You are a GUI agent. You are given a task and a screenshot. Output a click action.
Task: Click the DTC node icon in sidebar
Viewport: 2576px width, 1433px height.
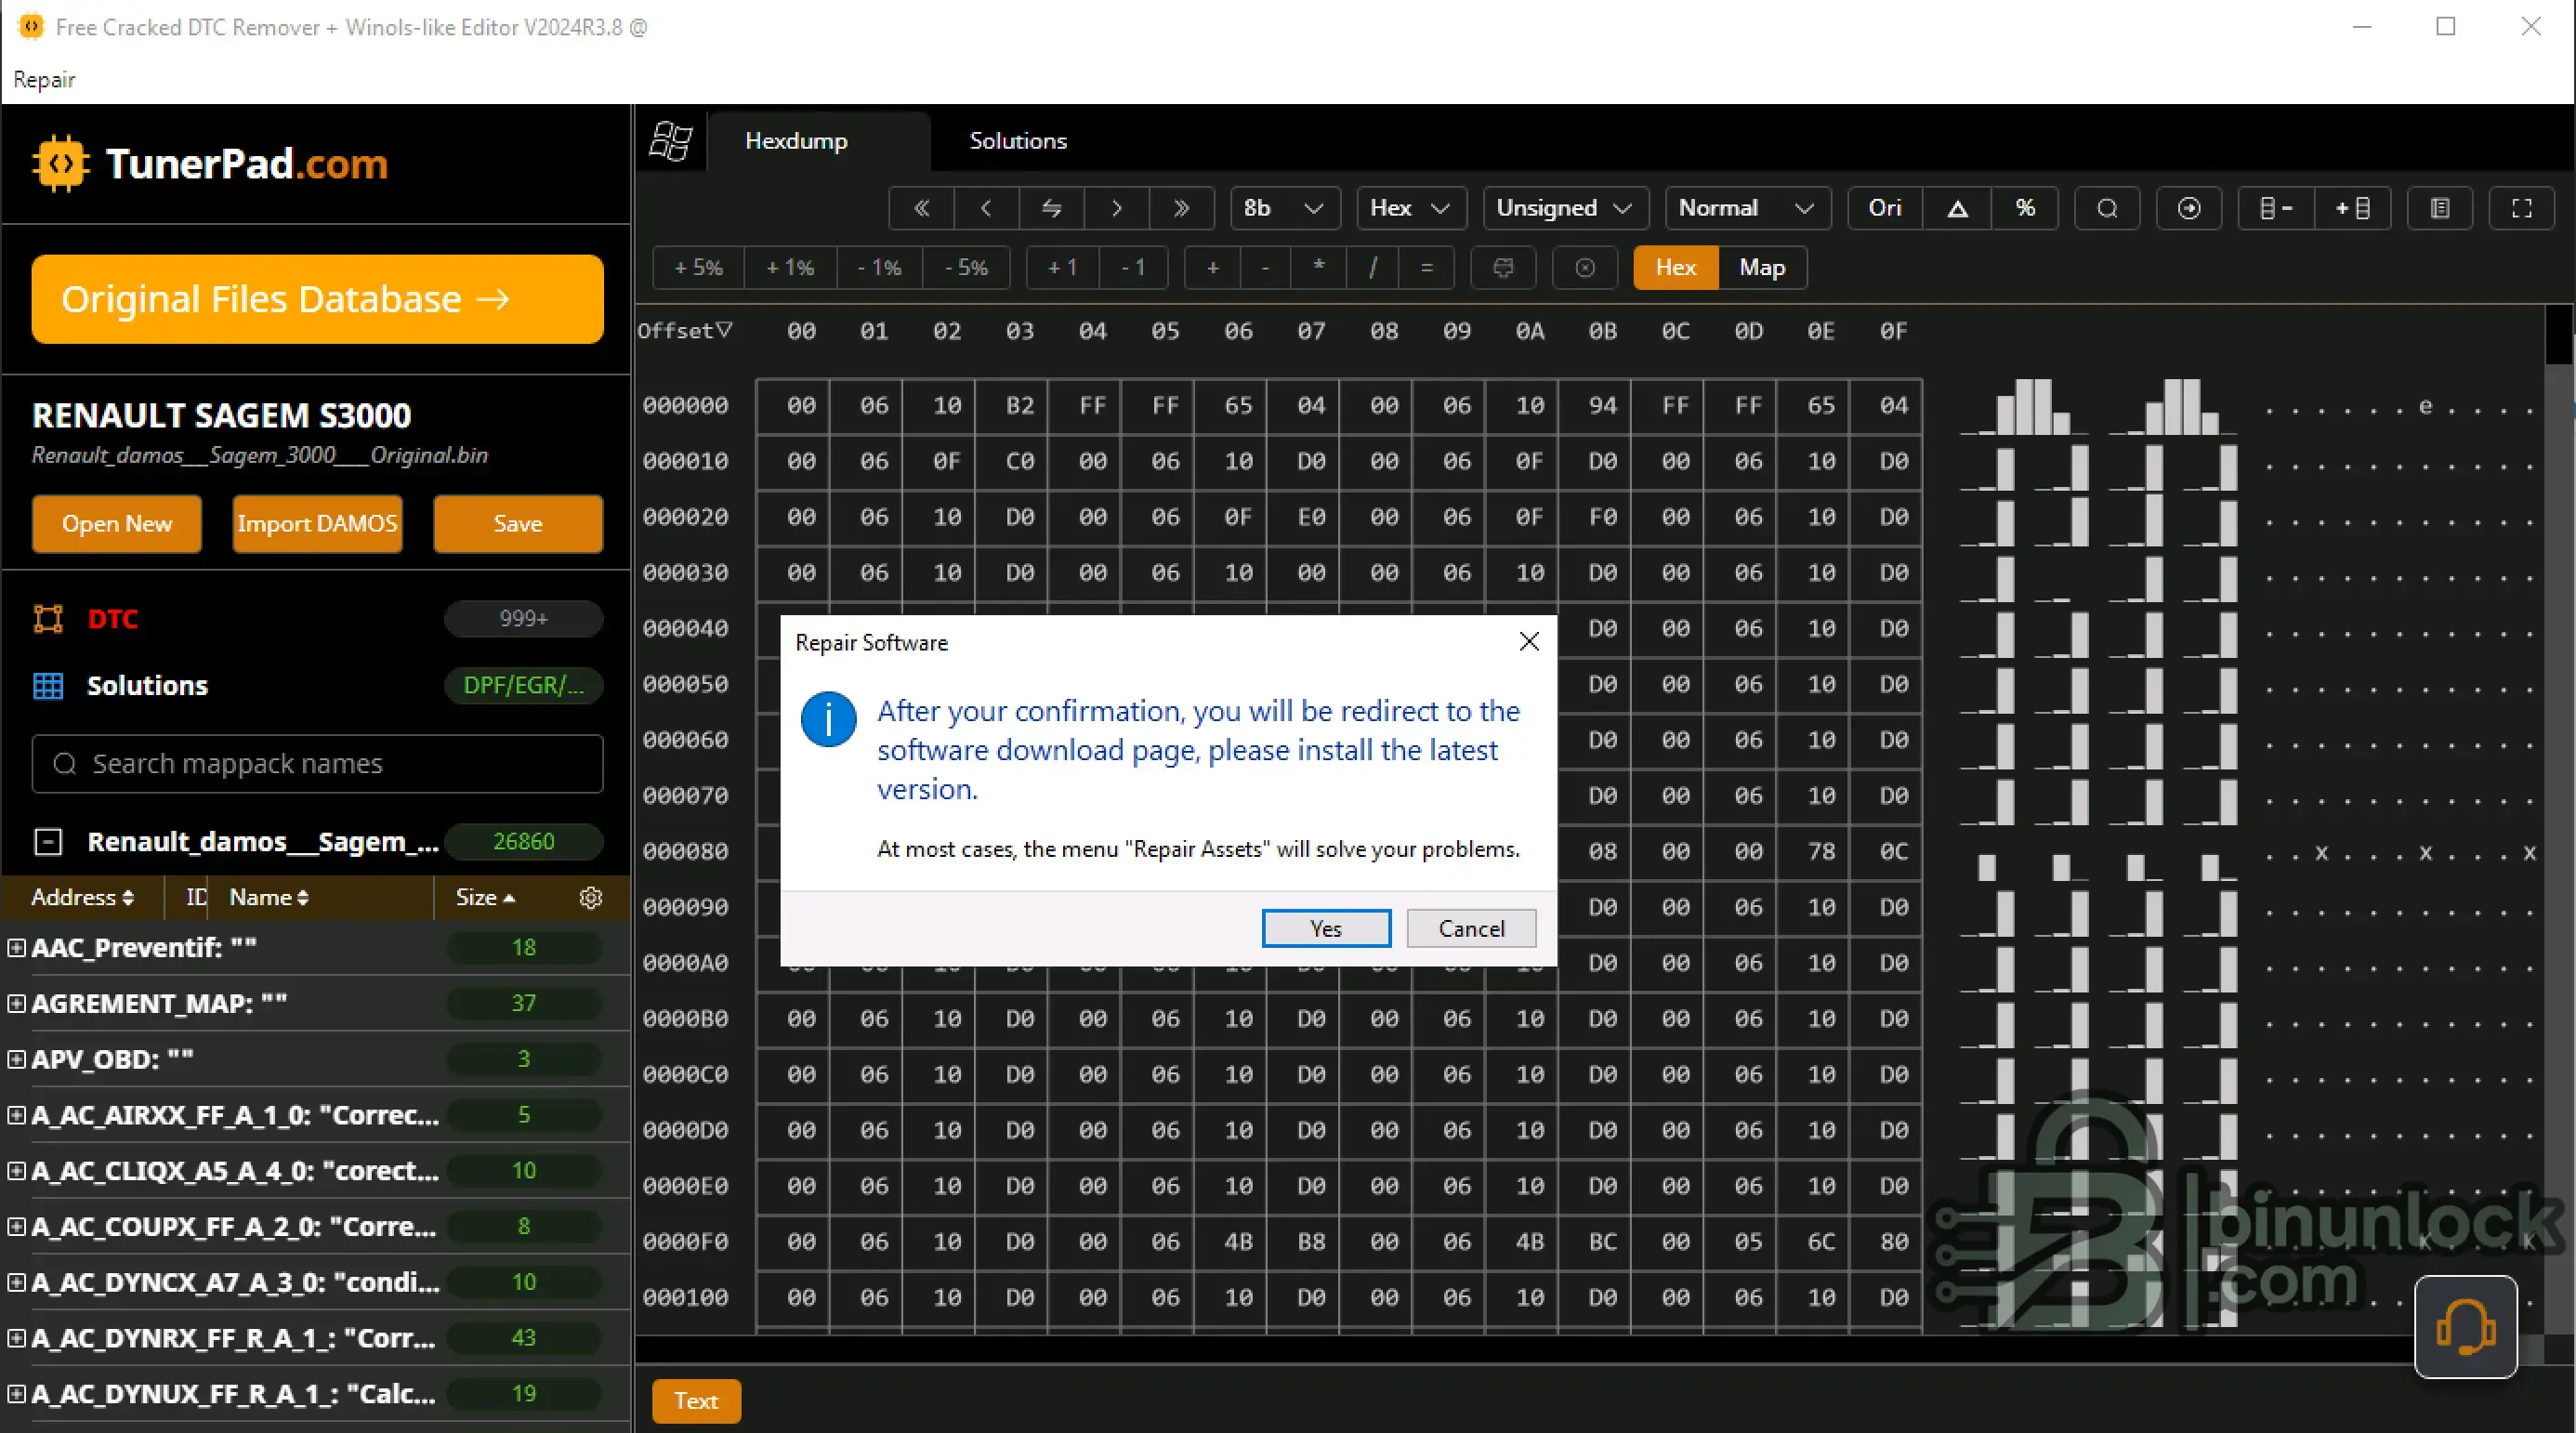(x=48, y=619)
